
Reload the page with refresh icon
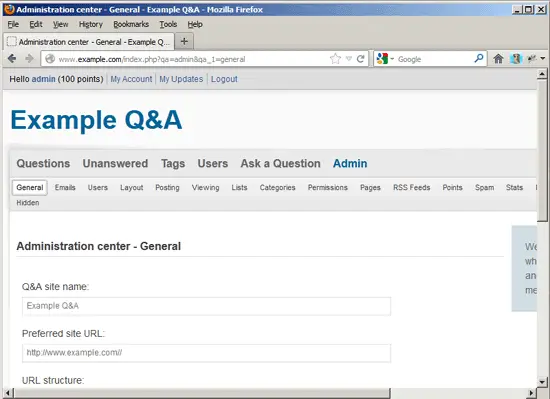coord(360,59)
